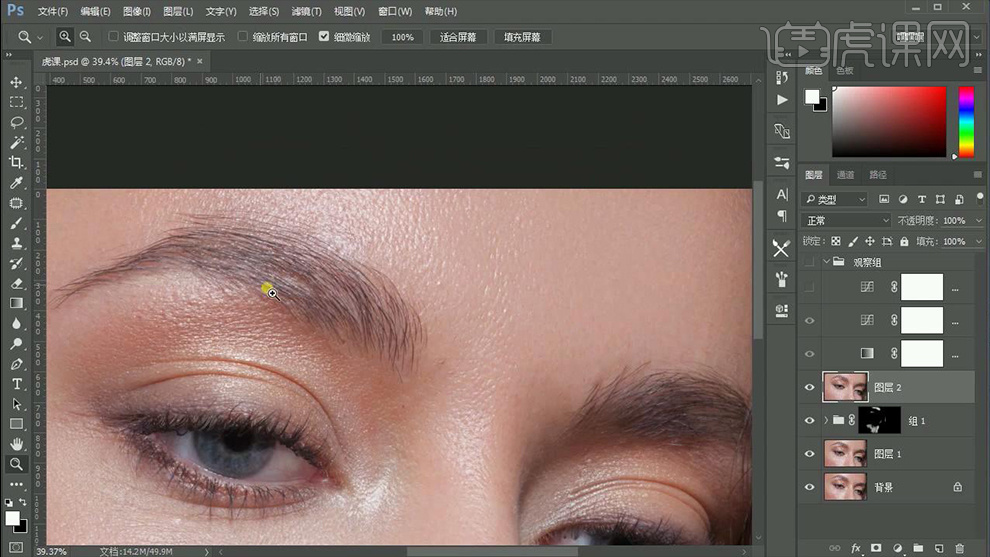The width and height of the screenshot is (990, 557).
Task: Expand the 组 1 group
Action: coord(826,421)
